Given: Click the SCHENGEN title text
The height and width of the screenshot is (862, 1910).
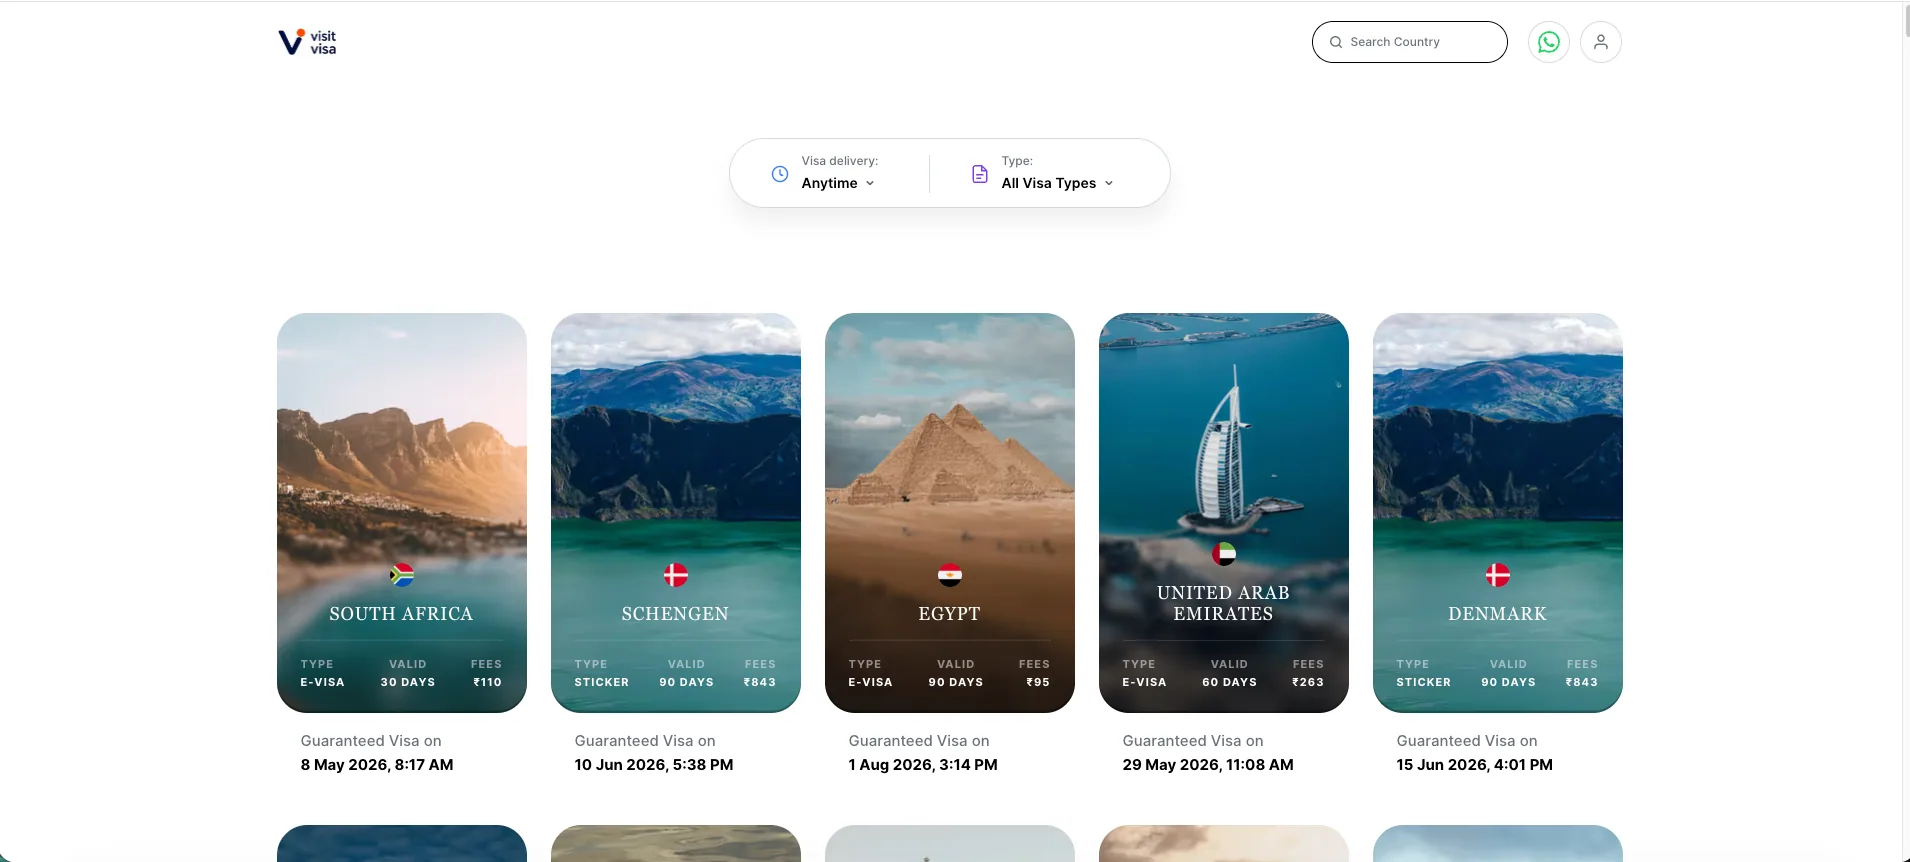Looking at the screenshot, I should pyautogui.click(x=675, y=614).
